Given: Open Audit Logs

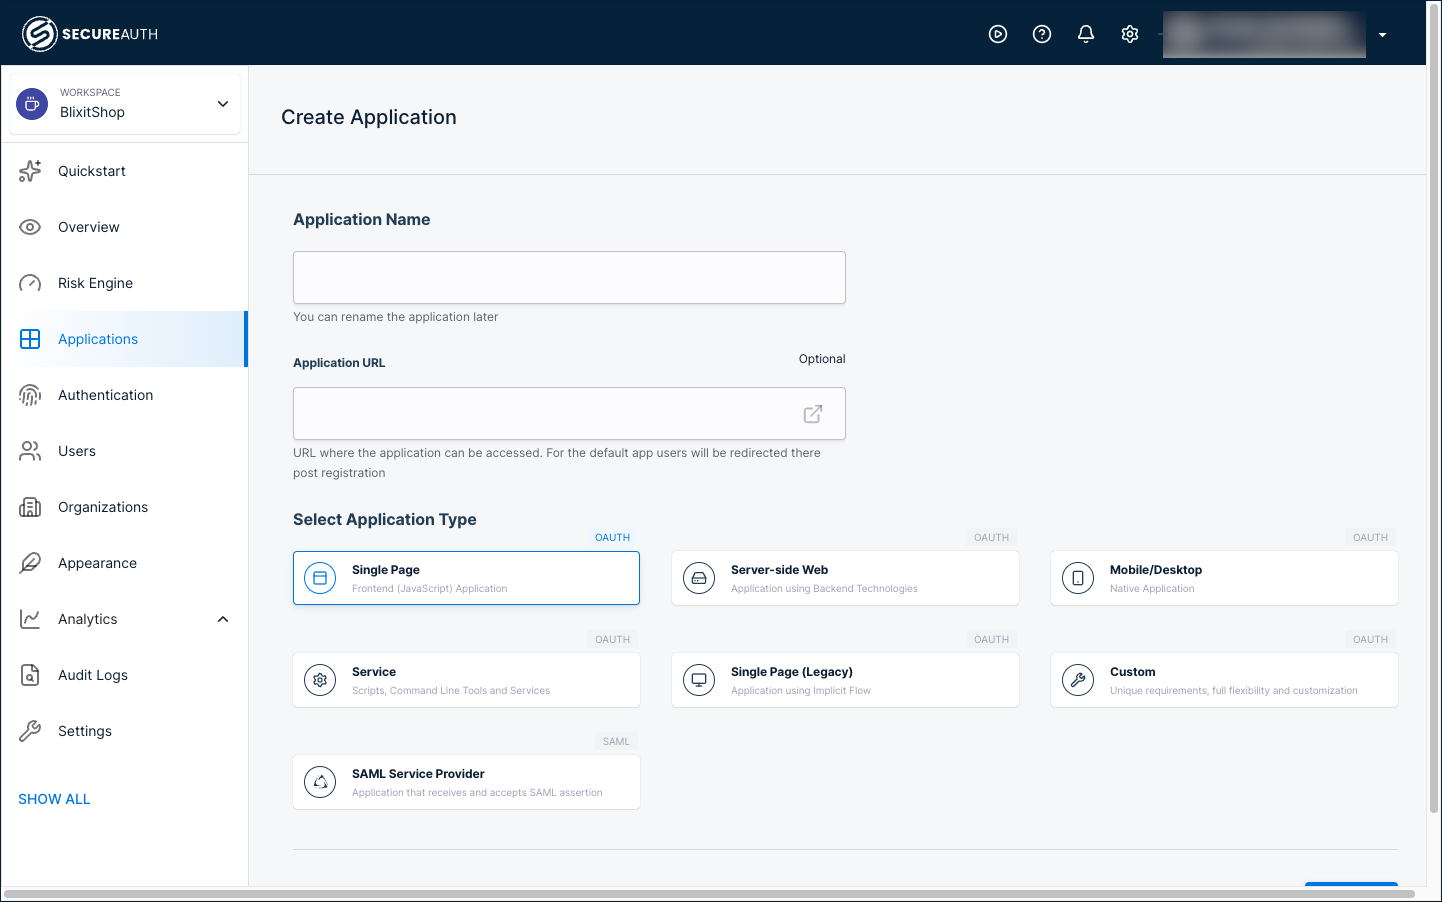Looking at the screenshot, I should 124,675.
